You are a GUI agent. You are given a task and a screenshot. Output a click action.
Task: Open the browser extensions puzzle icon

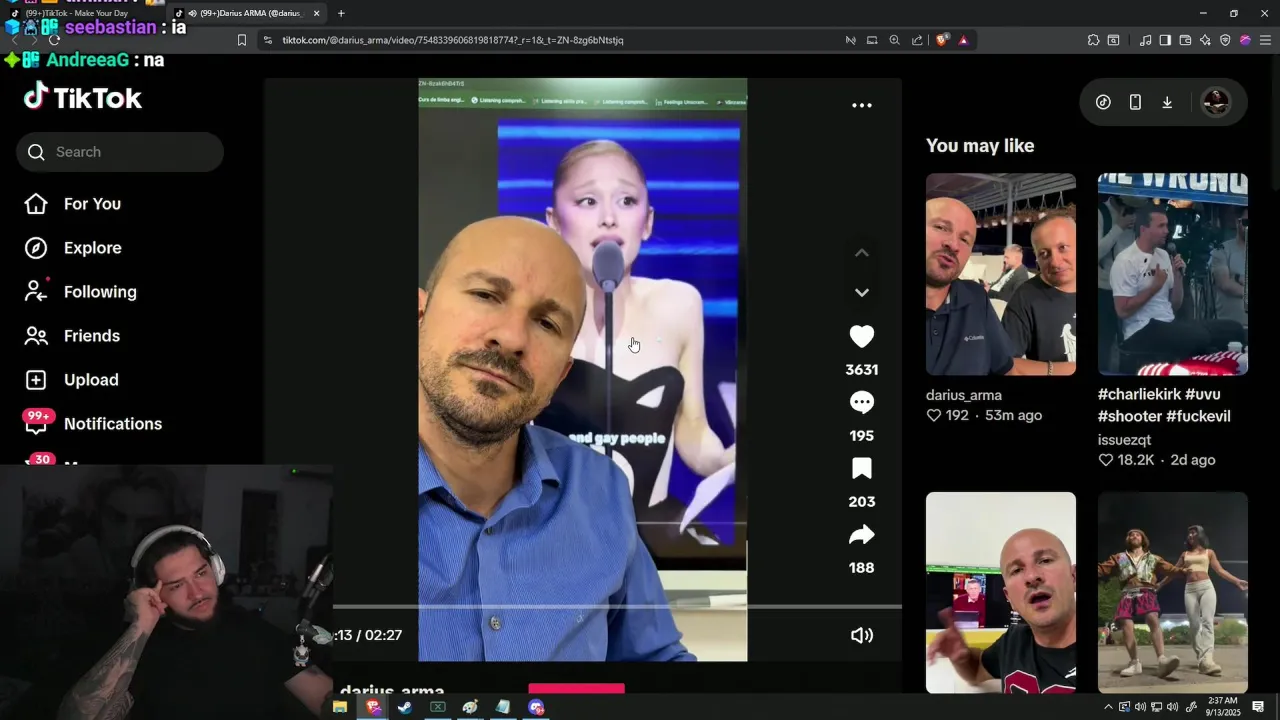pyautogui.click(x=1093, y=40)
